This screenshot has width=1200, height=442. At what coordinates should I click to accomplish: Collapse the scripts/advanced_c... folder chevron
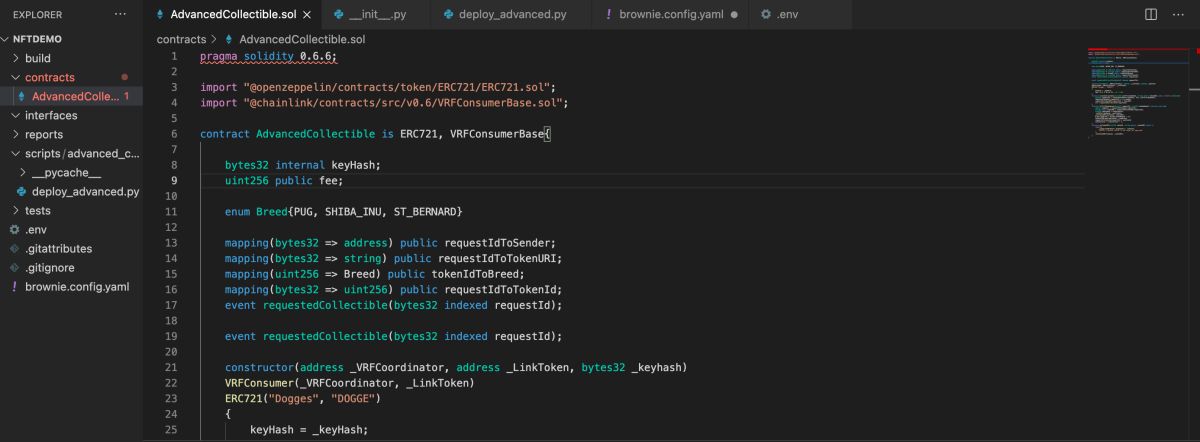(x=16, y=154)
